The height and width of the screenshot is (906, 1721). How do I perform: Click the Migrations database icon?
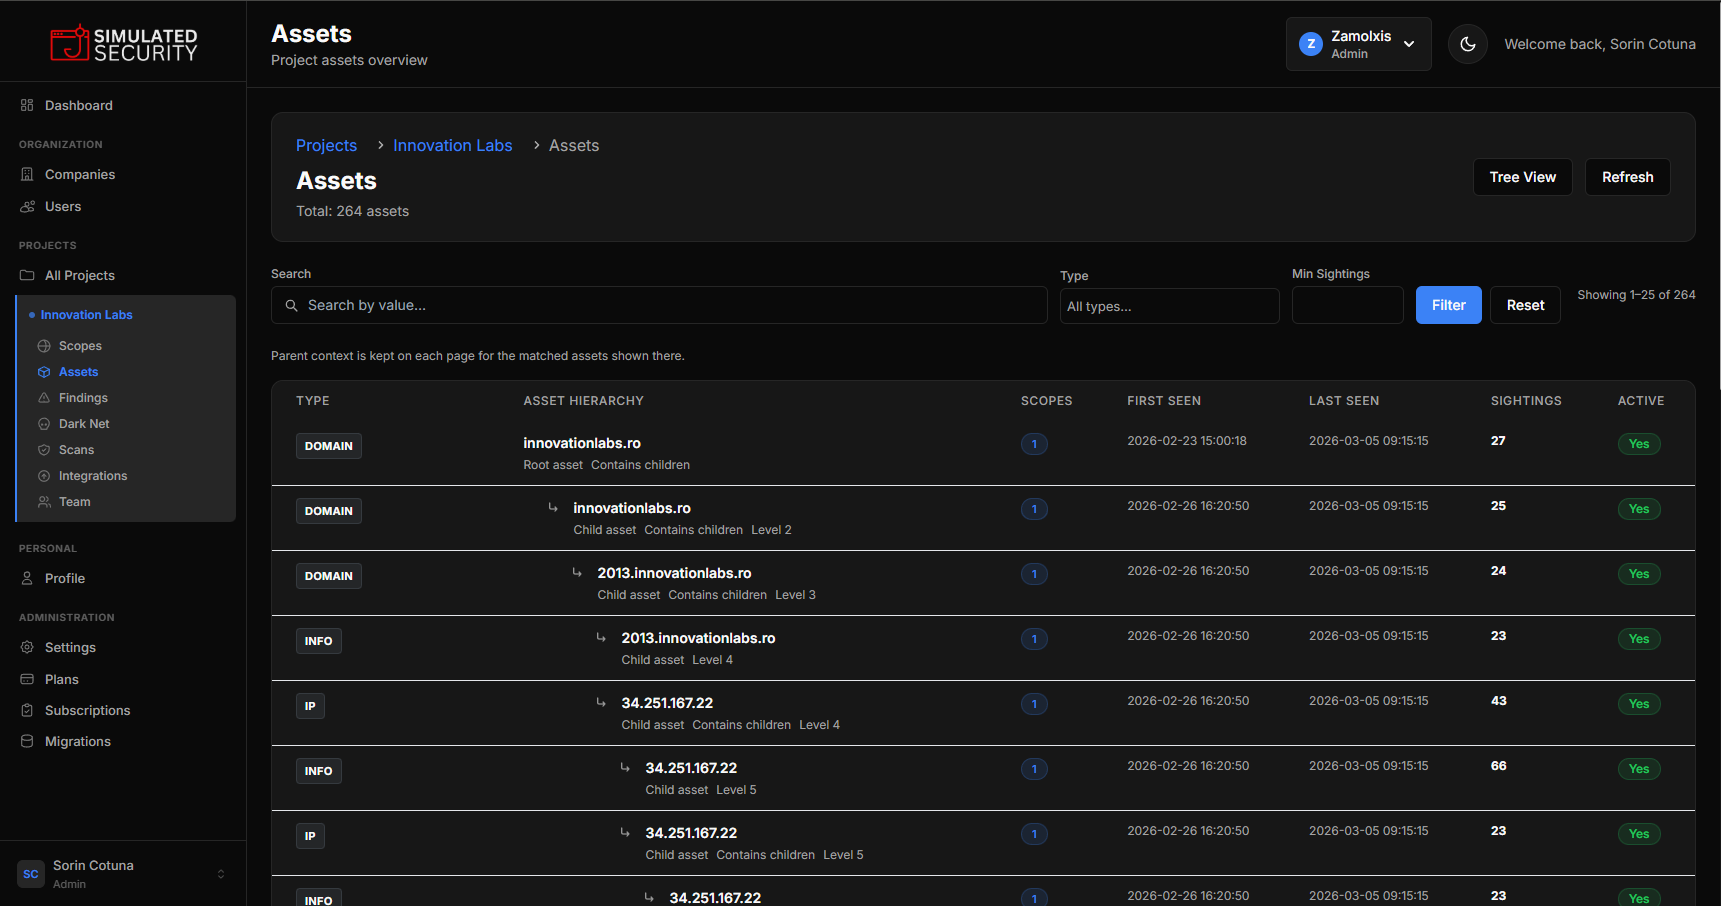click(x=27, y=741)
